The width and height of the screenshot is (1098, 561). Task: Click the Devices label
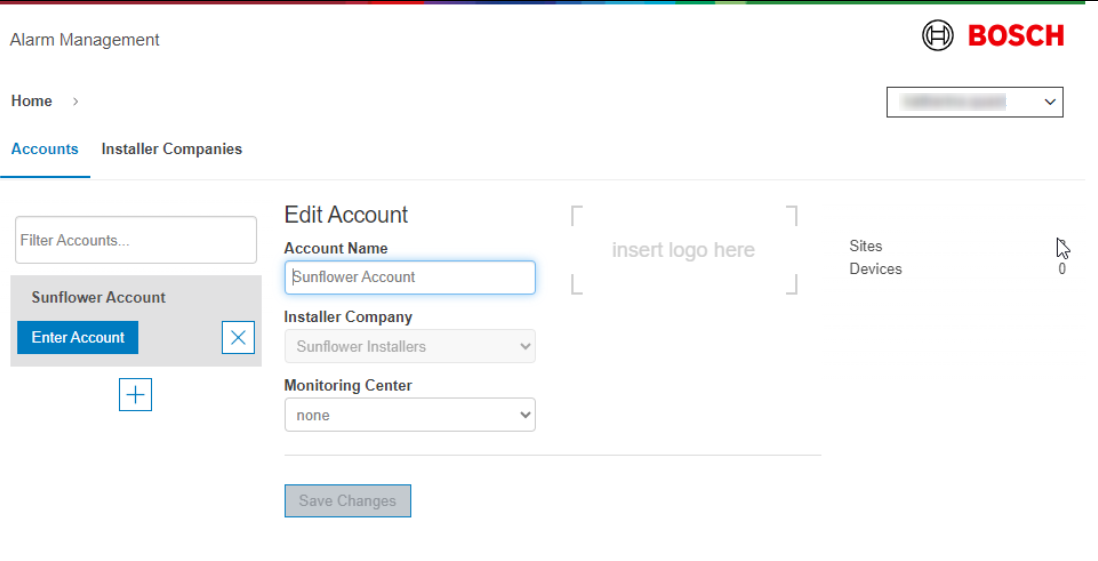875,269
